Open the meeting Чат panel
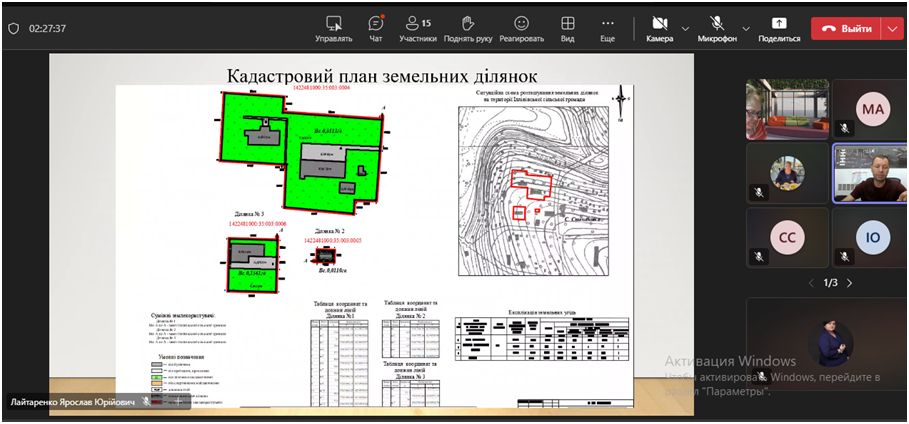 pyautogui.click(x=376, y=28)
